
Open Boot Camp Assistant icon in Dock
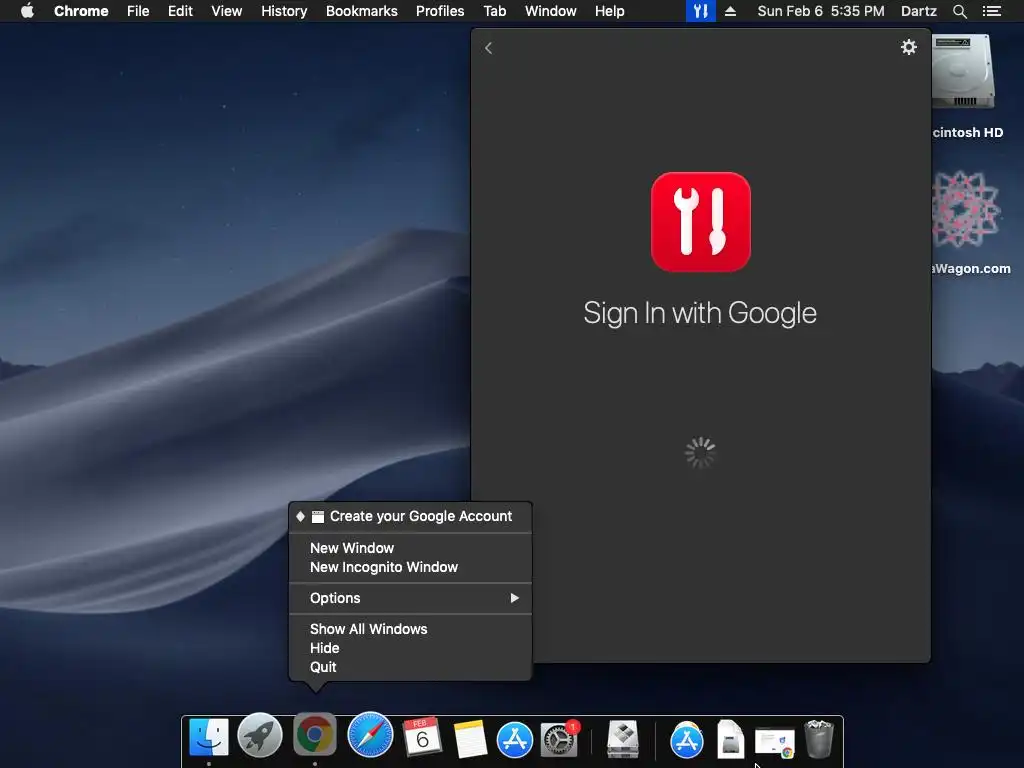click(x=622, y=739)
